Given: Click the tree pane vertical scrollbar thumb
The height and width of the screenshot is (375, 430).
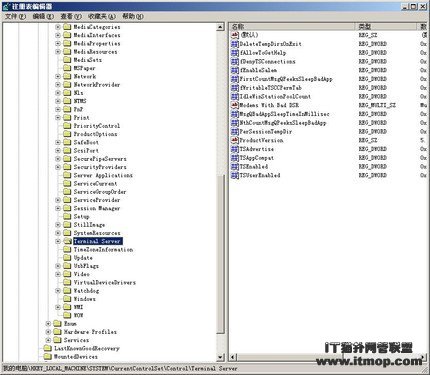Looking at the screenshot, I should click(220, 253).
